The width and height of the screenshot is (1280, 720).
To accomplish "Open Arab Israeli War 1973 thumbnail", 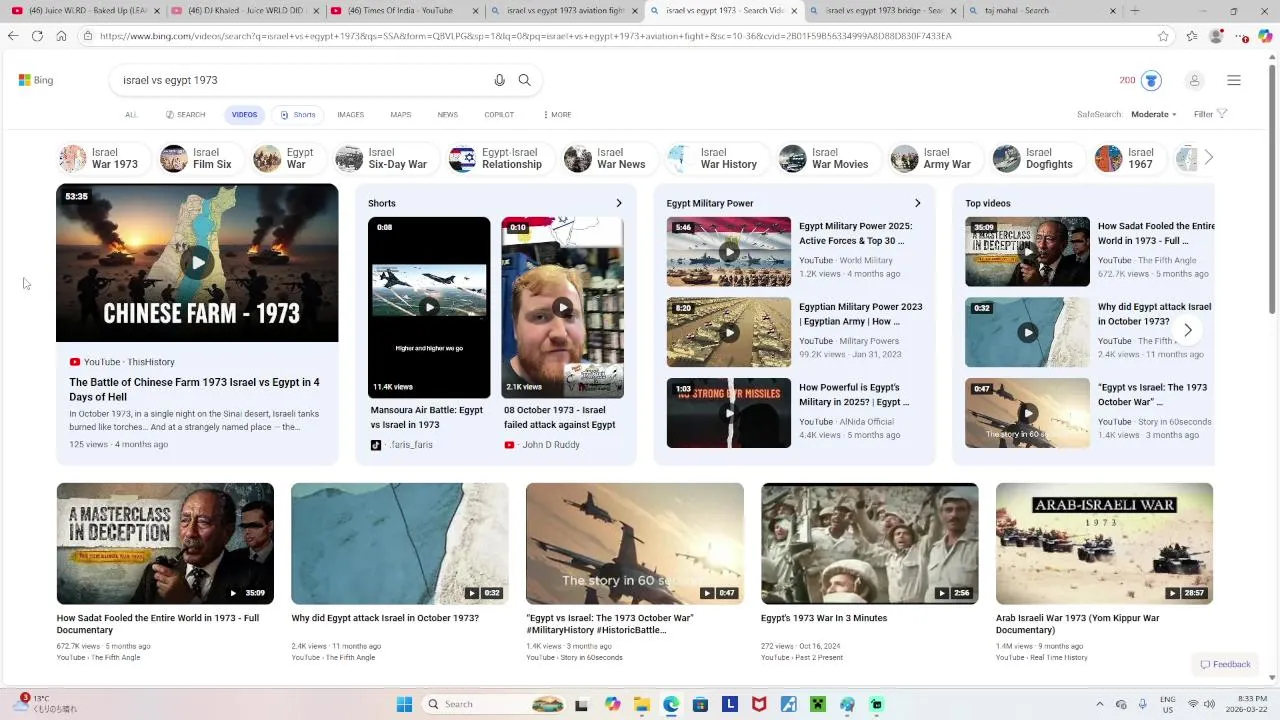I will point(1104,543).
